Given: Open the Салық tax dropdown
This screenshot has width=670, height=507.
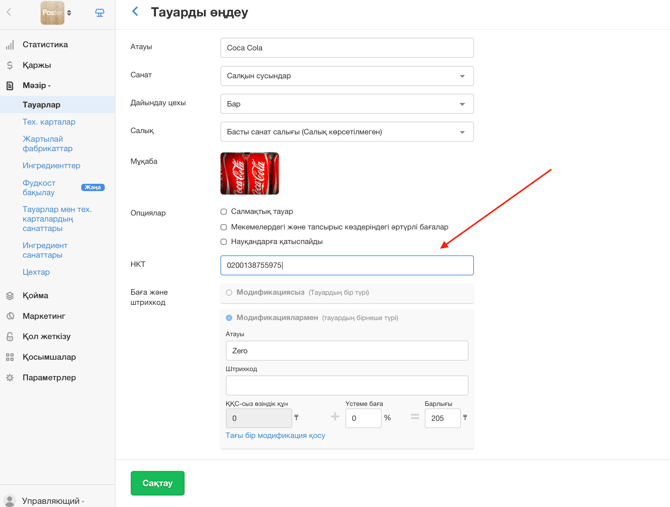Looking at the screenshot, I should (x=347, y=132).
